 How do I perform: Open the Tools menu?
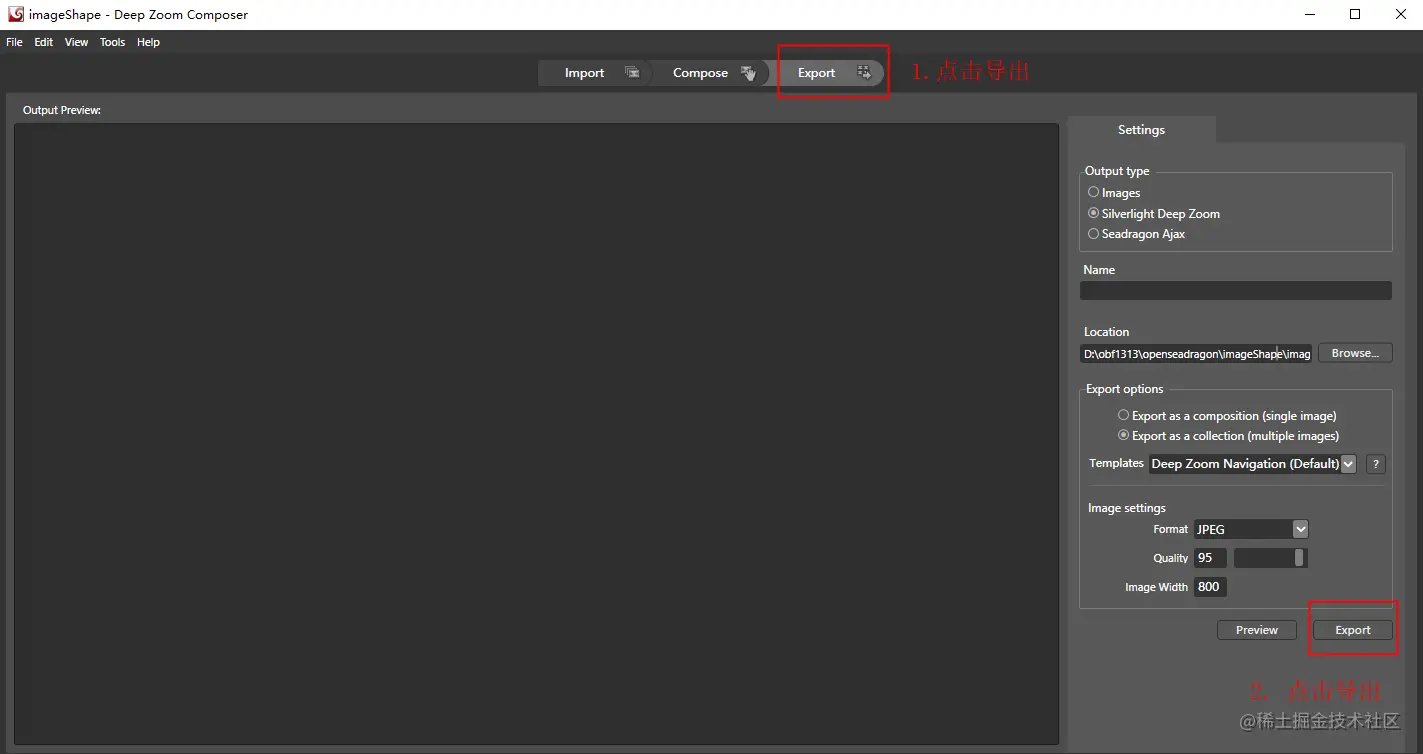pyautogui.click(x=113, y=42)
